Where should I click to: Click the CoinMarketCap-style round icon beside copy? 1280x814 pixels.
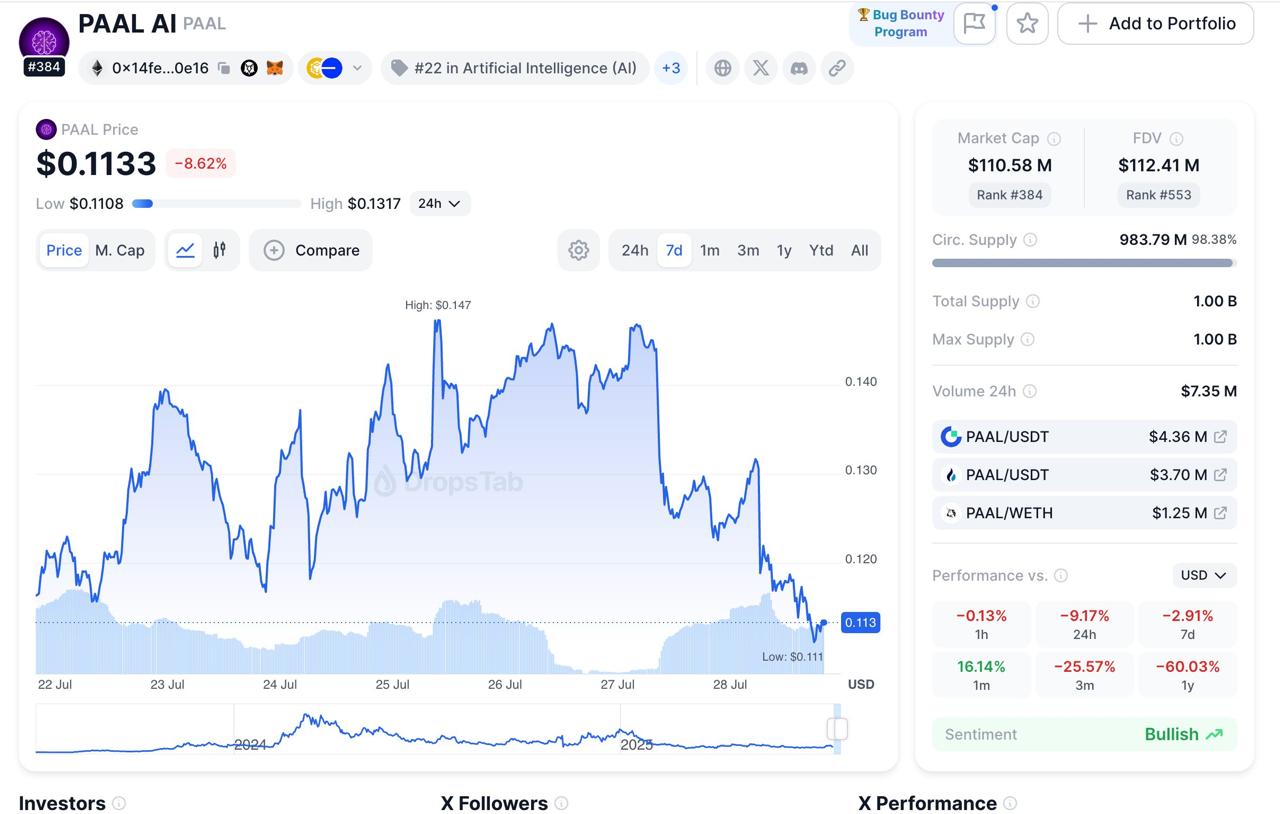(x=249, y=68)
